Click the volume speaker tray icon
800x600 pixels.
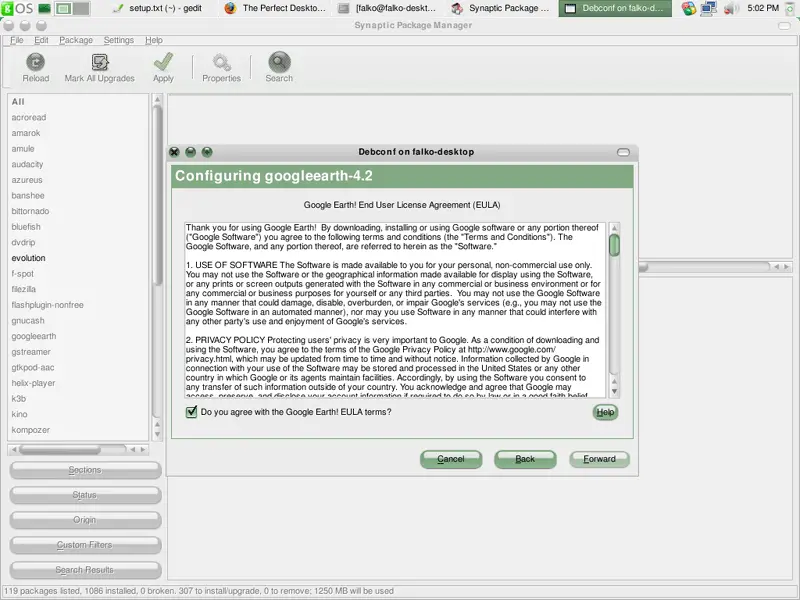click(x=731, y=8)
